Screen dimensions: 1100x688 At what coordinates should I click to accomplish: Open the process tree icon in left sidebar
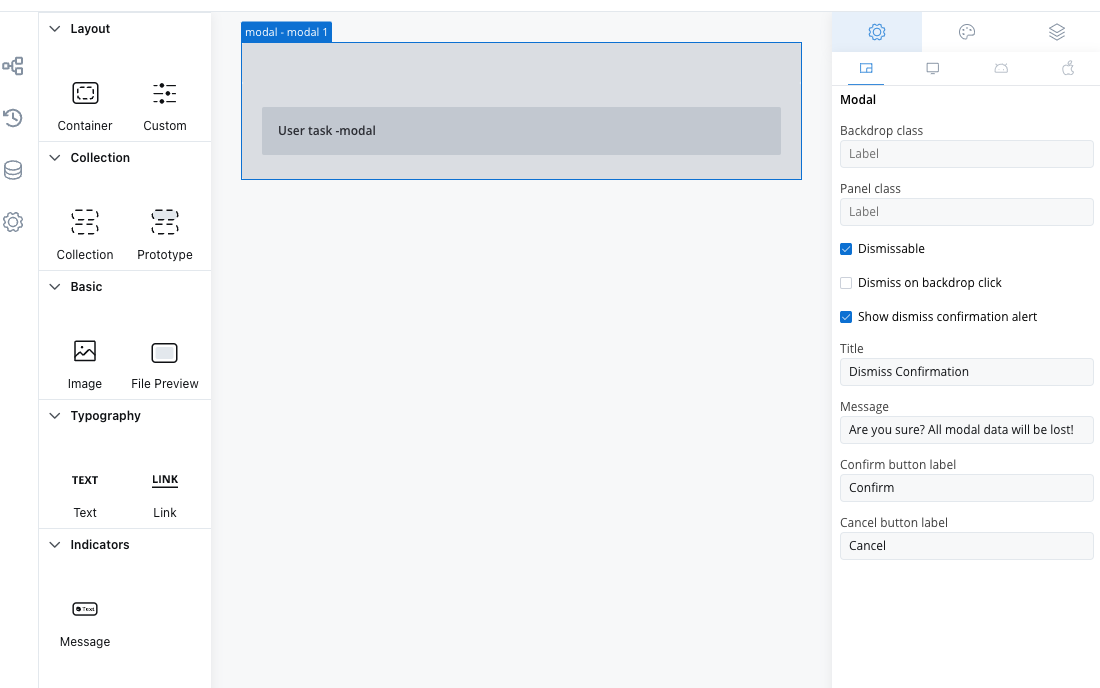coord(13,66)
